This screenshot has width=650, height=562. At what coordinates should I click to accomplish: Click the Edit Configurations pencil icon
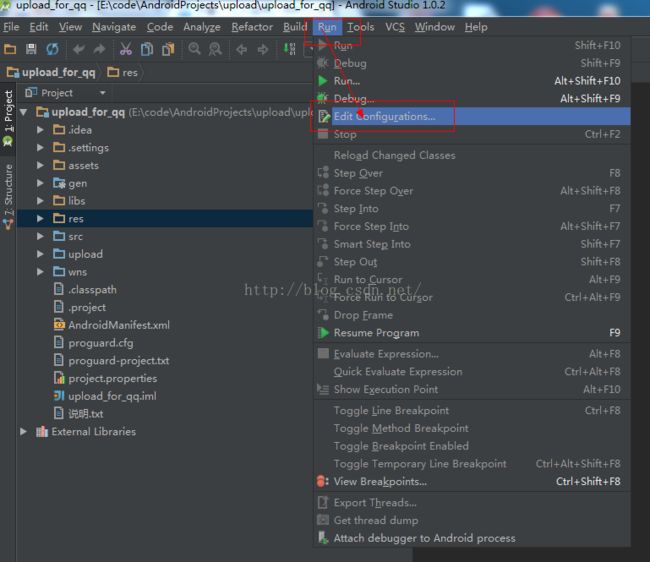pos(324,116)
